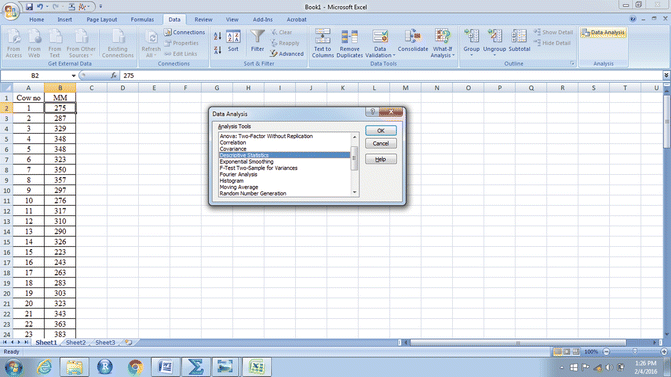Open the Review ribbon tab

203,20
